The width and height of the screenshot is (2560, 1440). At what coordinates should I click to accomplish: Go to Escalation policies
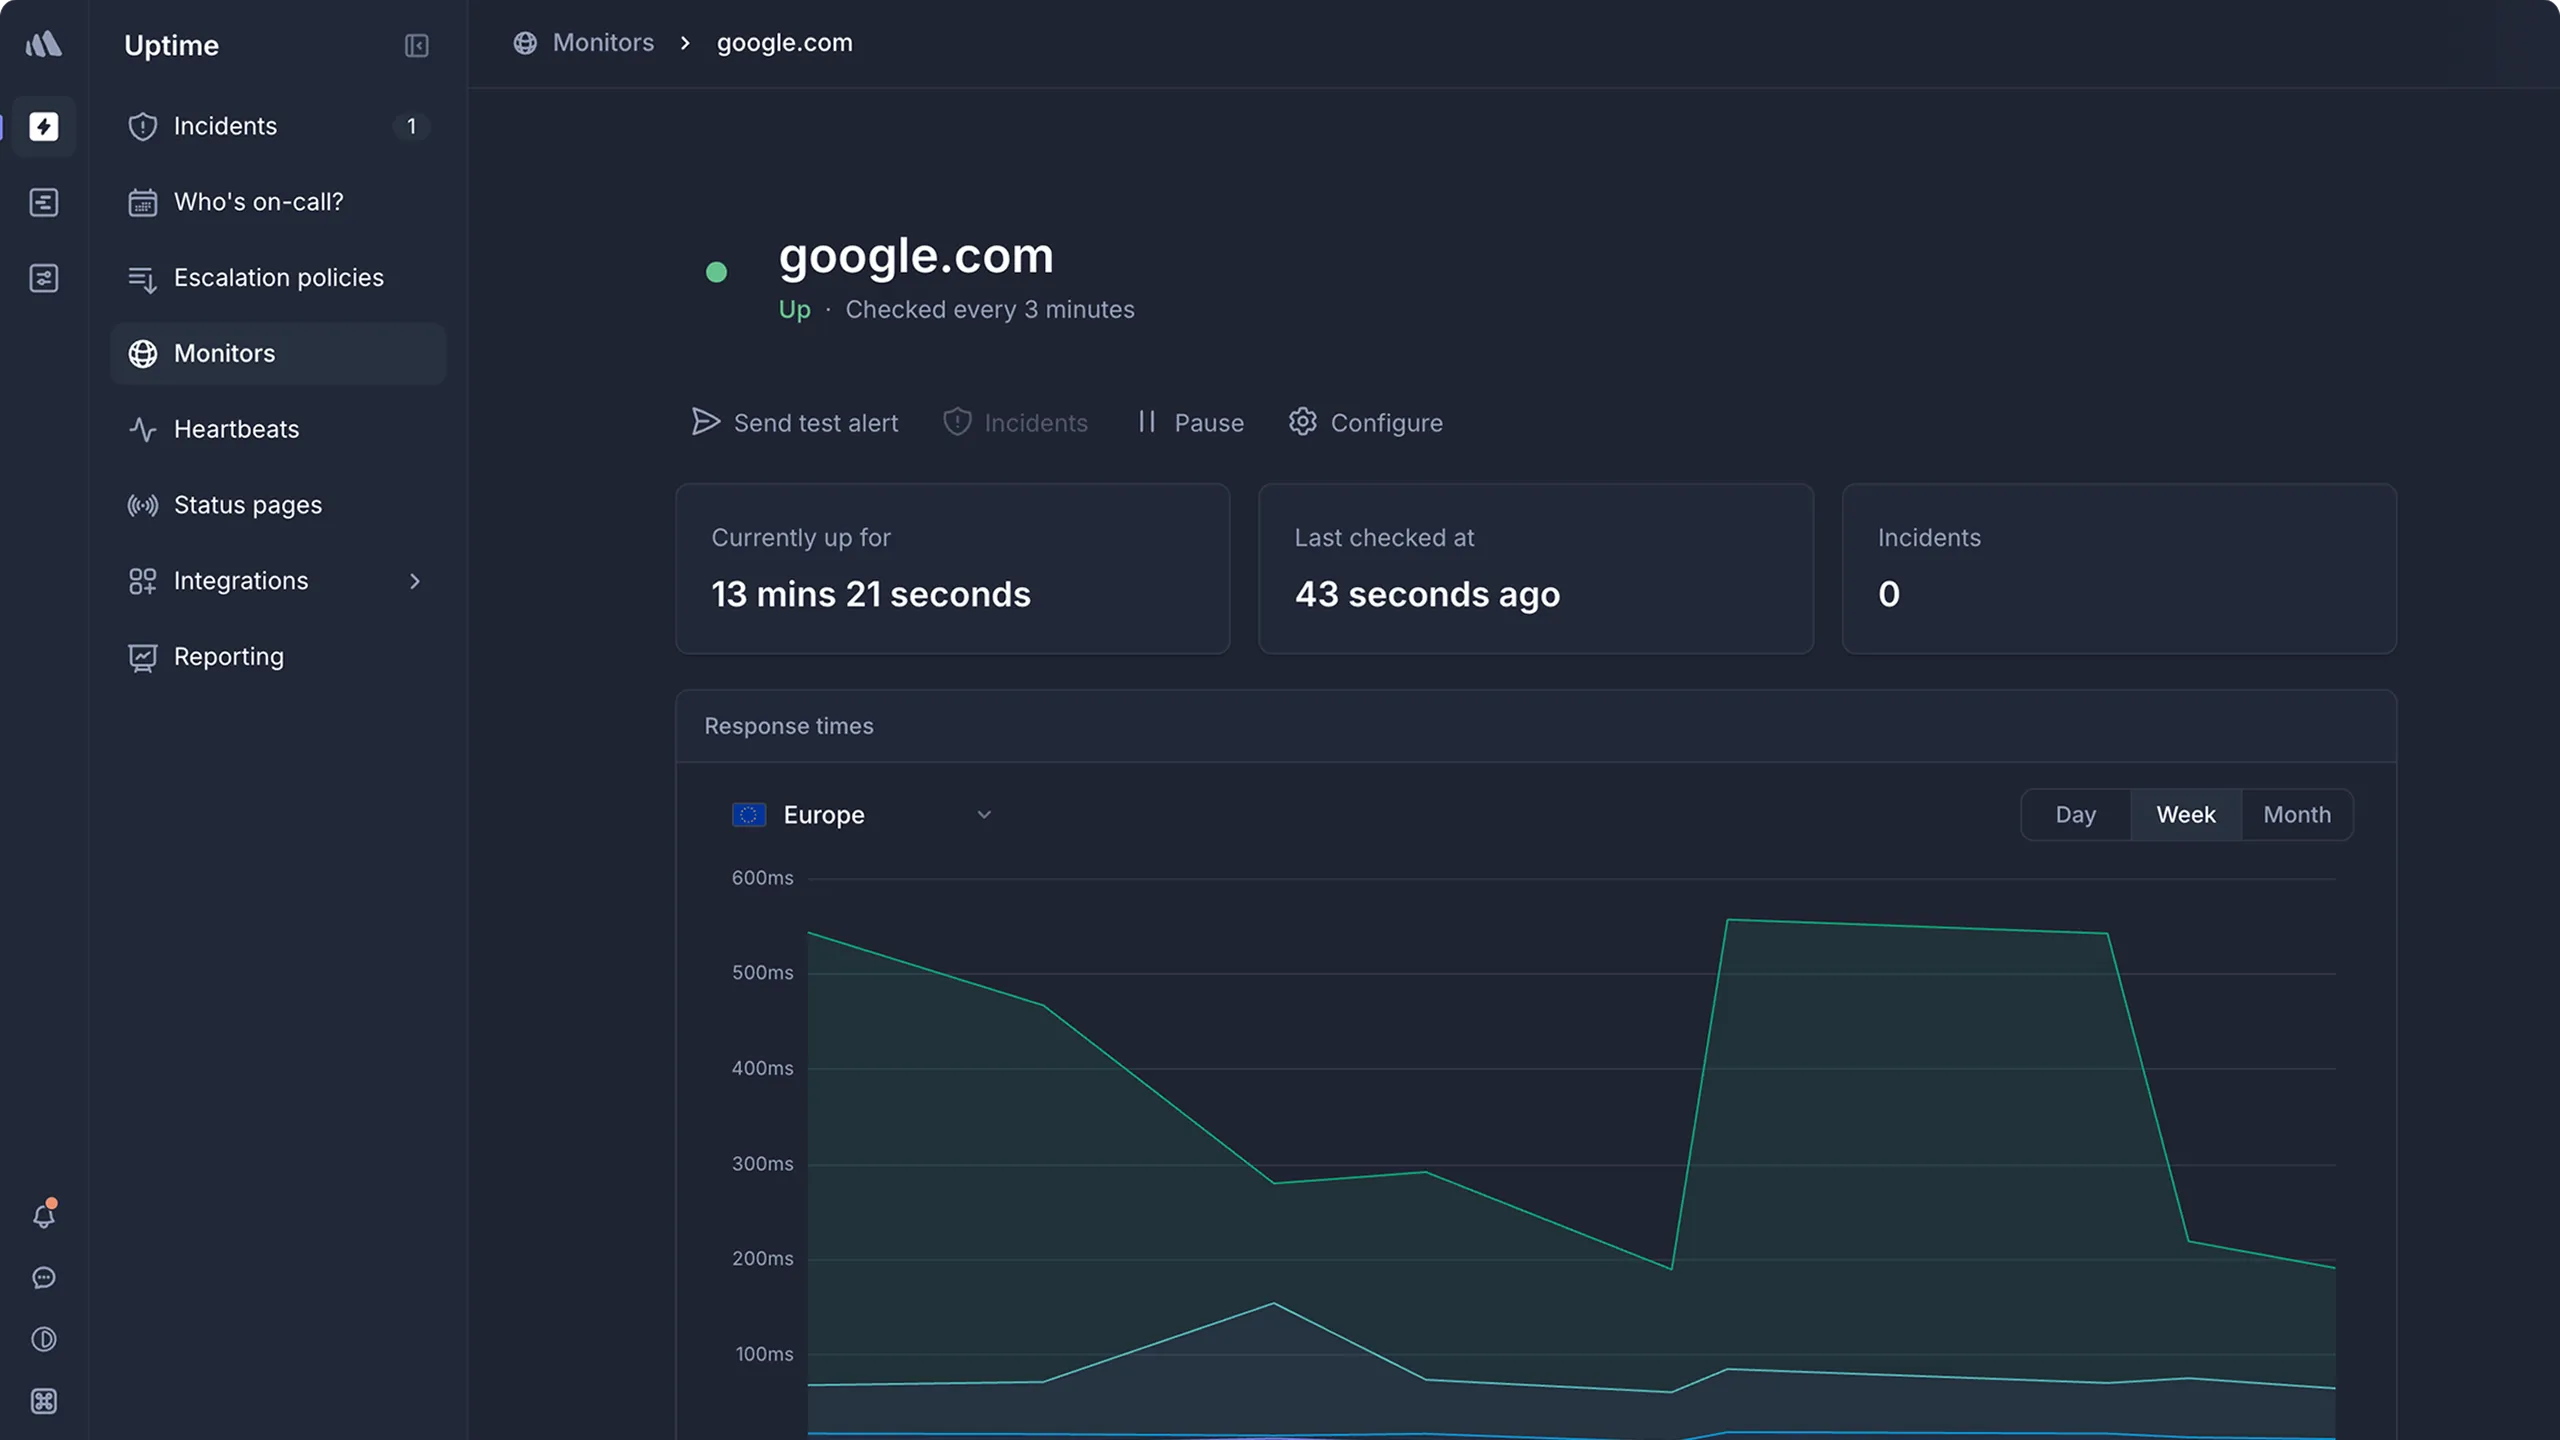click(x=278, y=278)
